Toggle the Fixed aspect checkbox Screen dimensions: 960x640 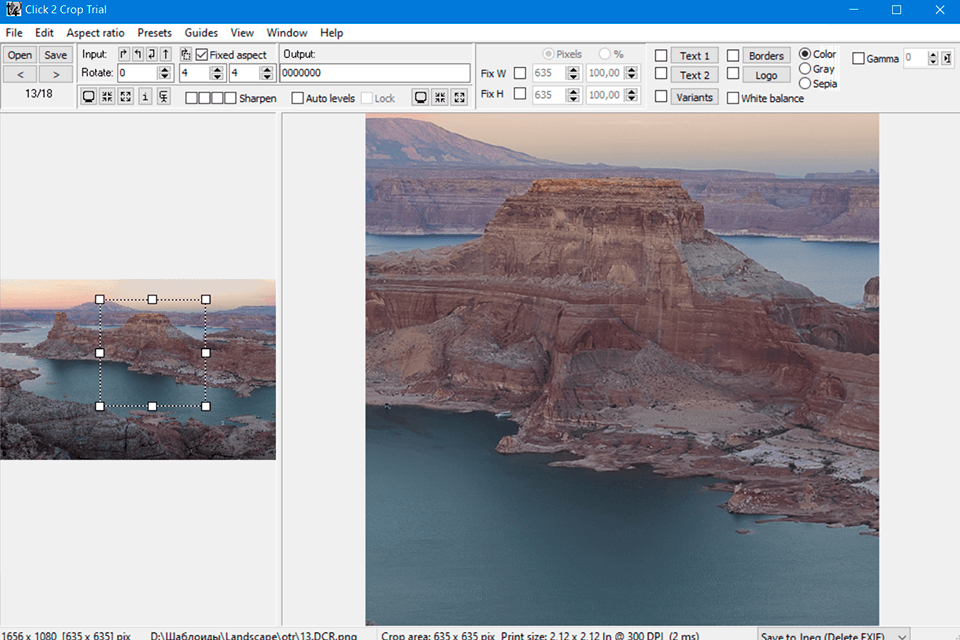pos(202,55)
